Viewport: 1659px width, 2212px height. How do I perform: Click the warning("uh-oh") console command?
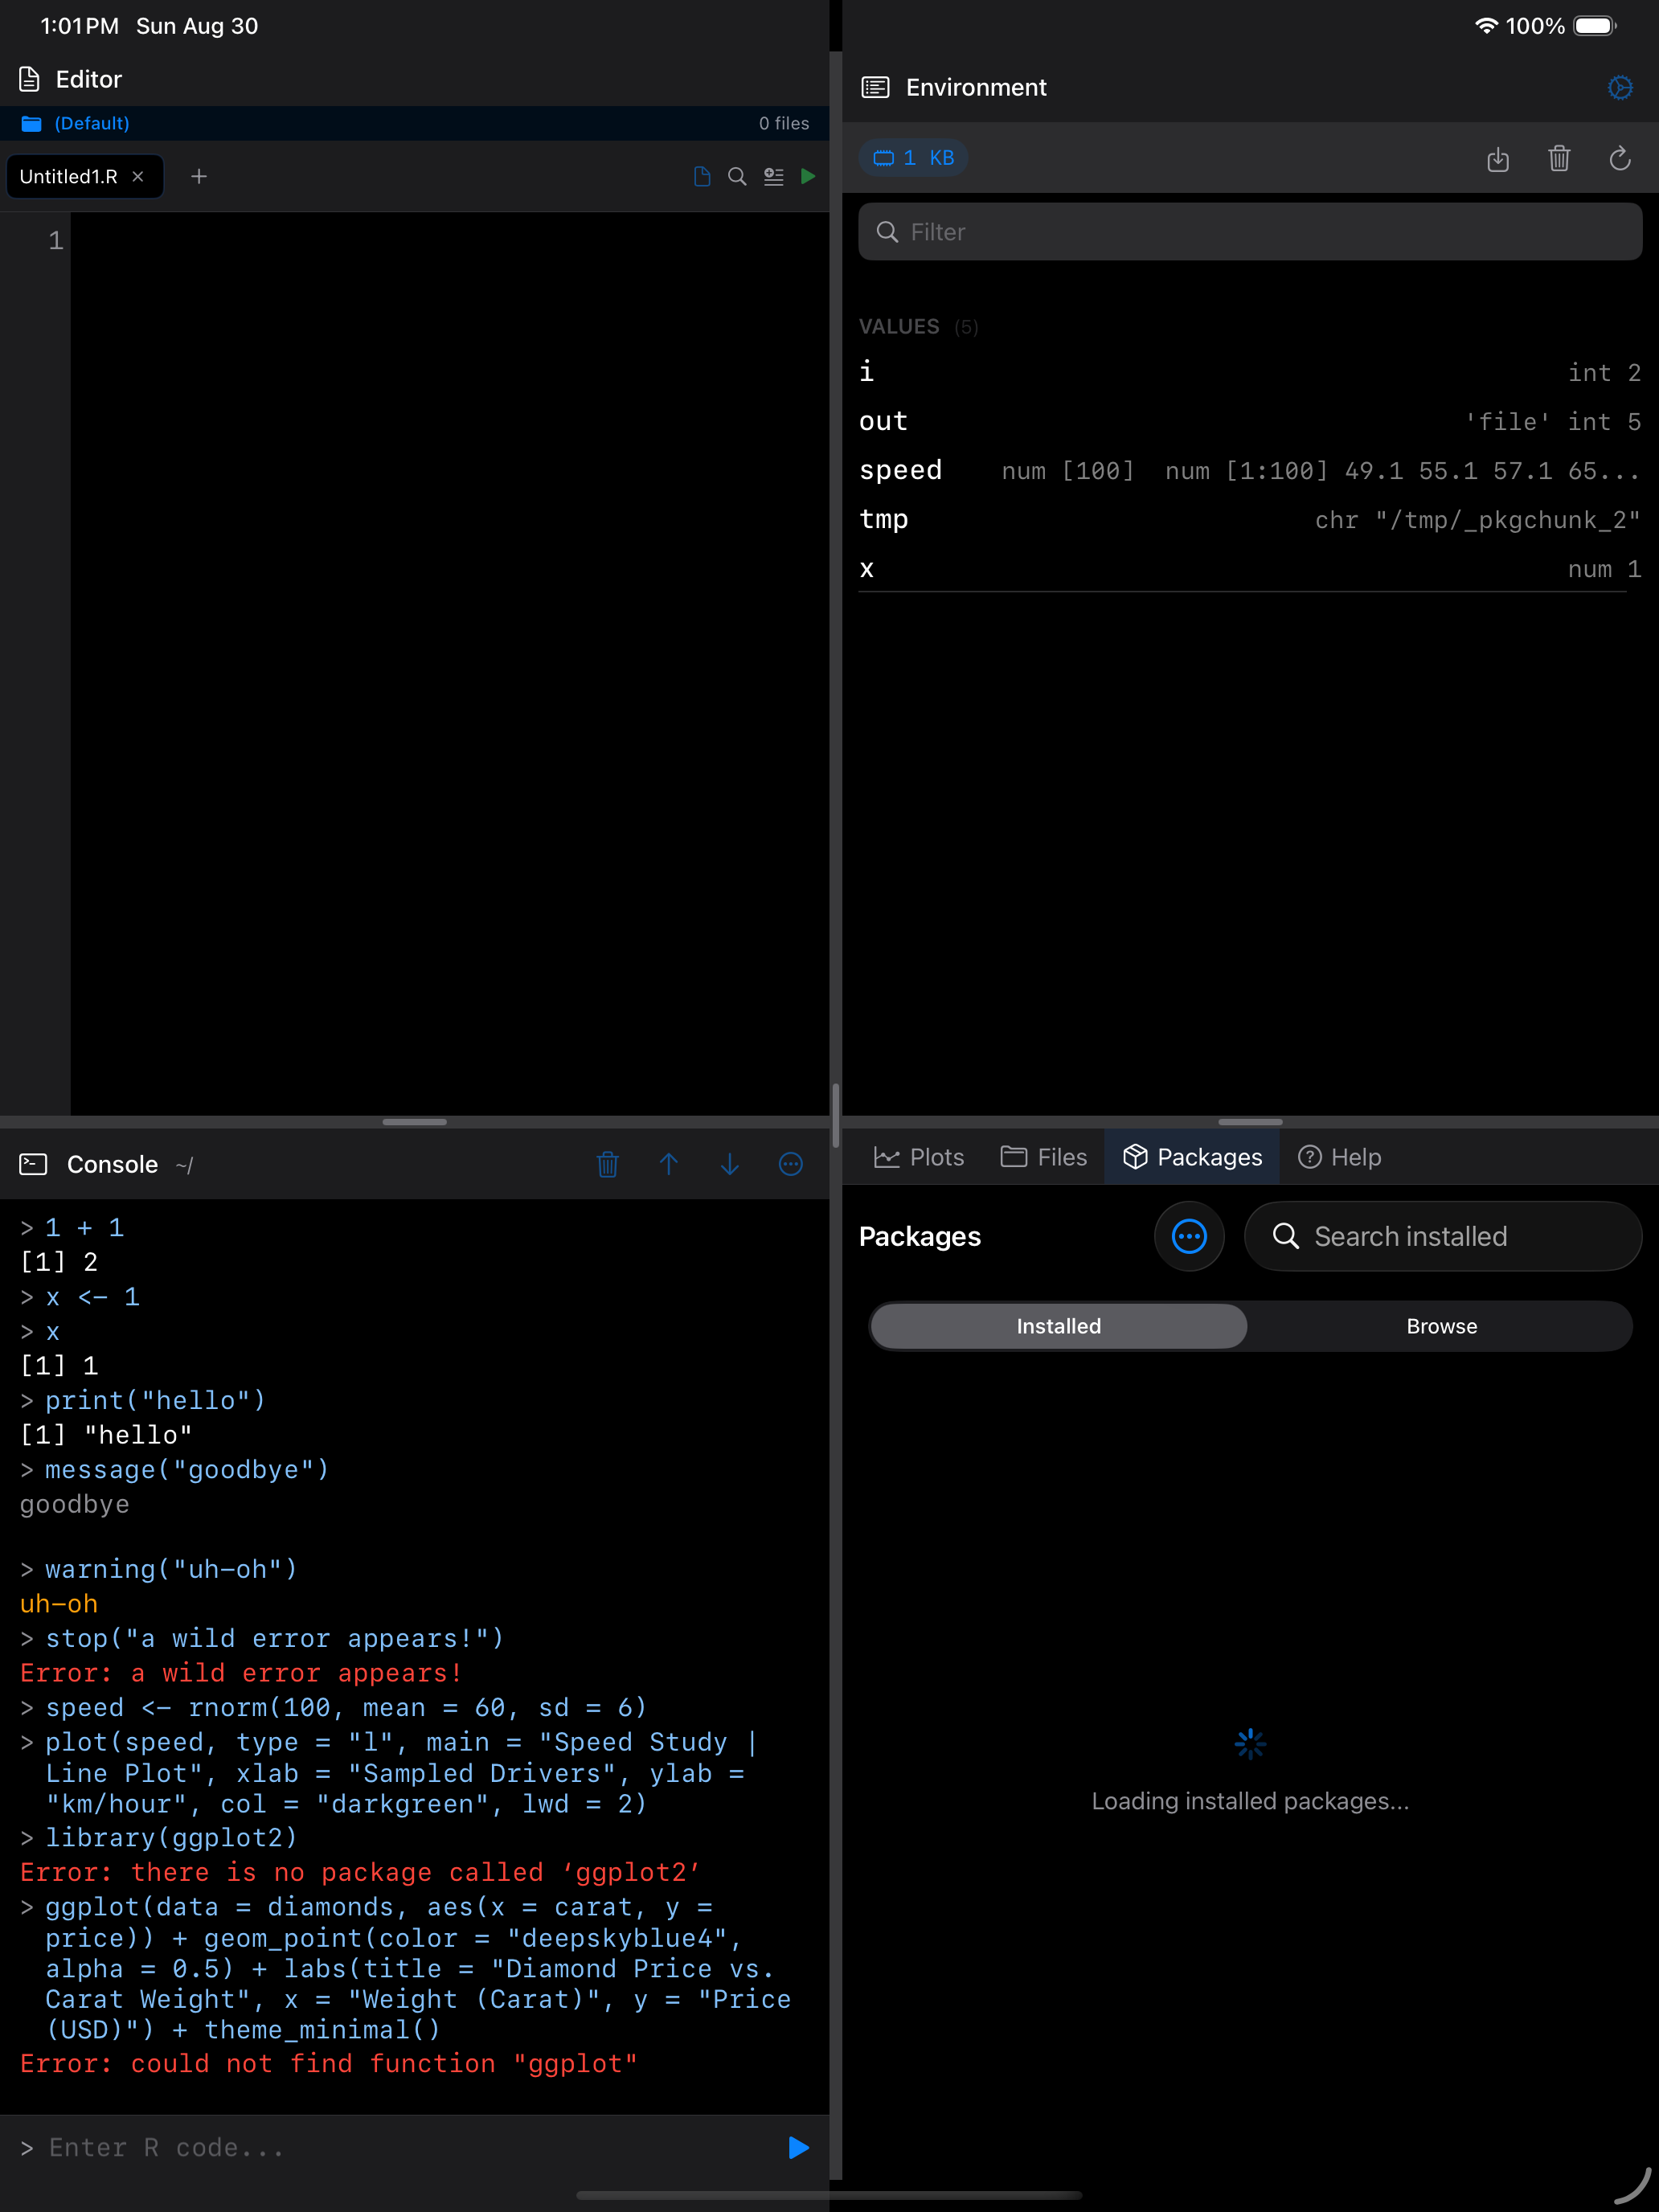(171, 1569)
